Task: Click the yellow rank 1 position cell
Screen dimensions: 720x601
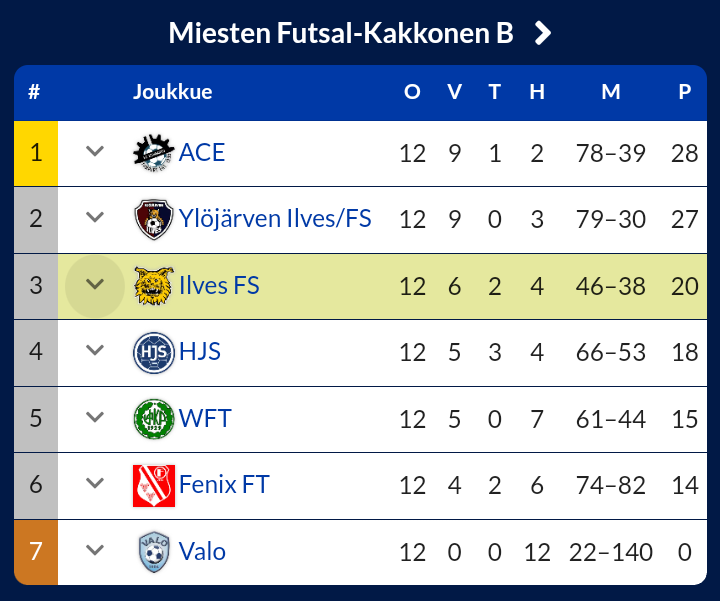Action: (x=36, y=153)
